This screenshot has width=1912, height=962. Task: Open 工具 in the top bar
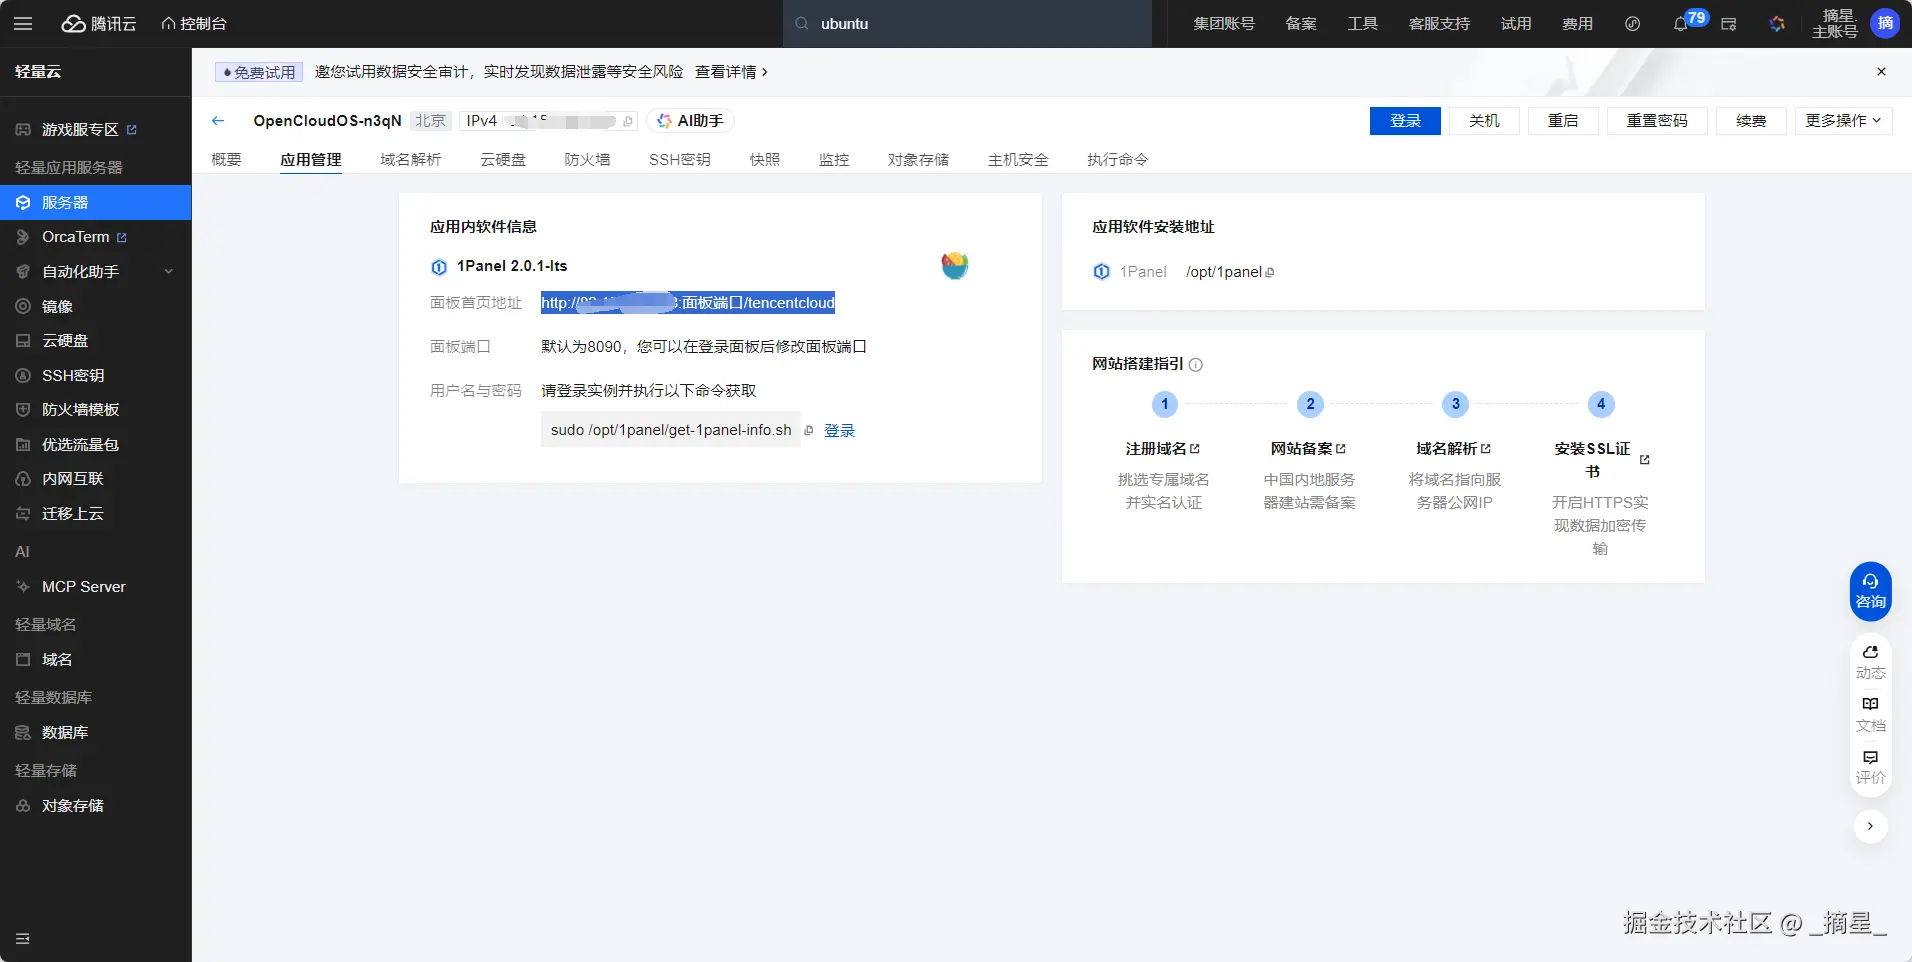pyautogui.click(x=1362, y=24)
